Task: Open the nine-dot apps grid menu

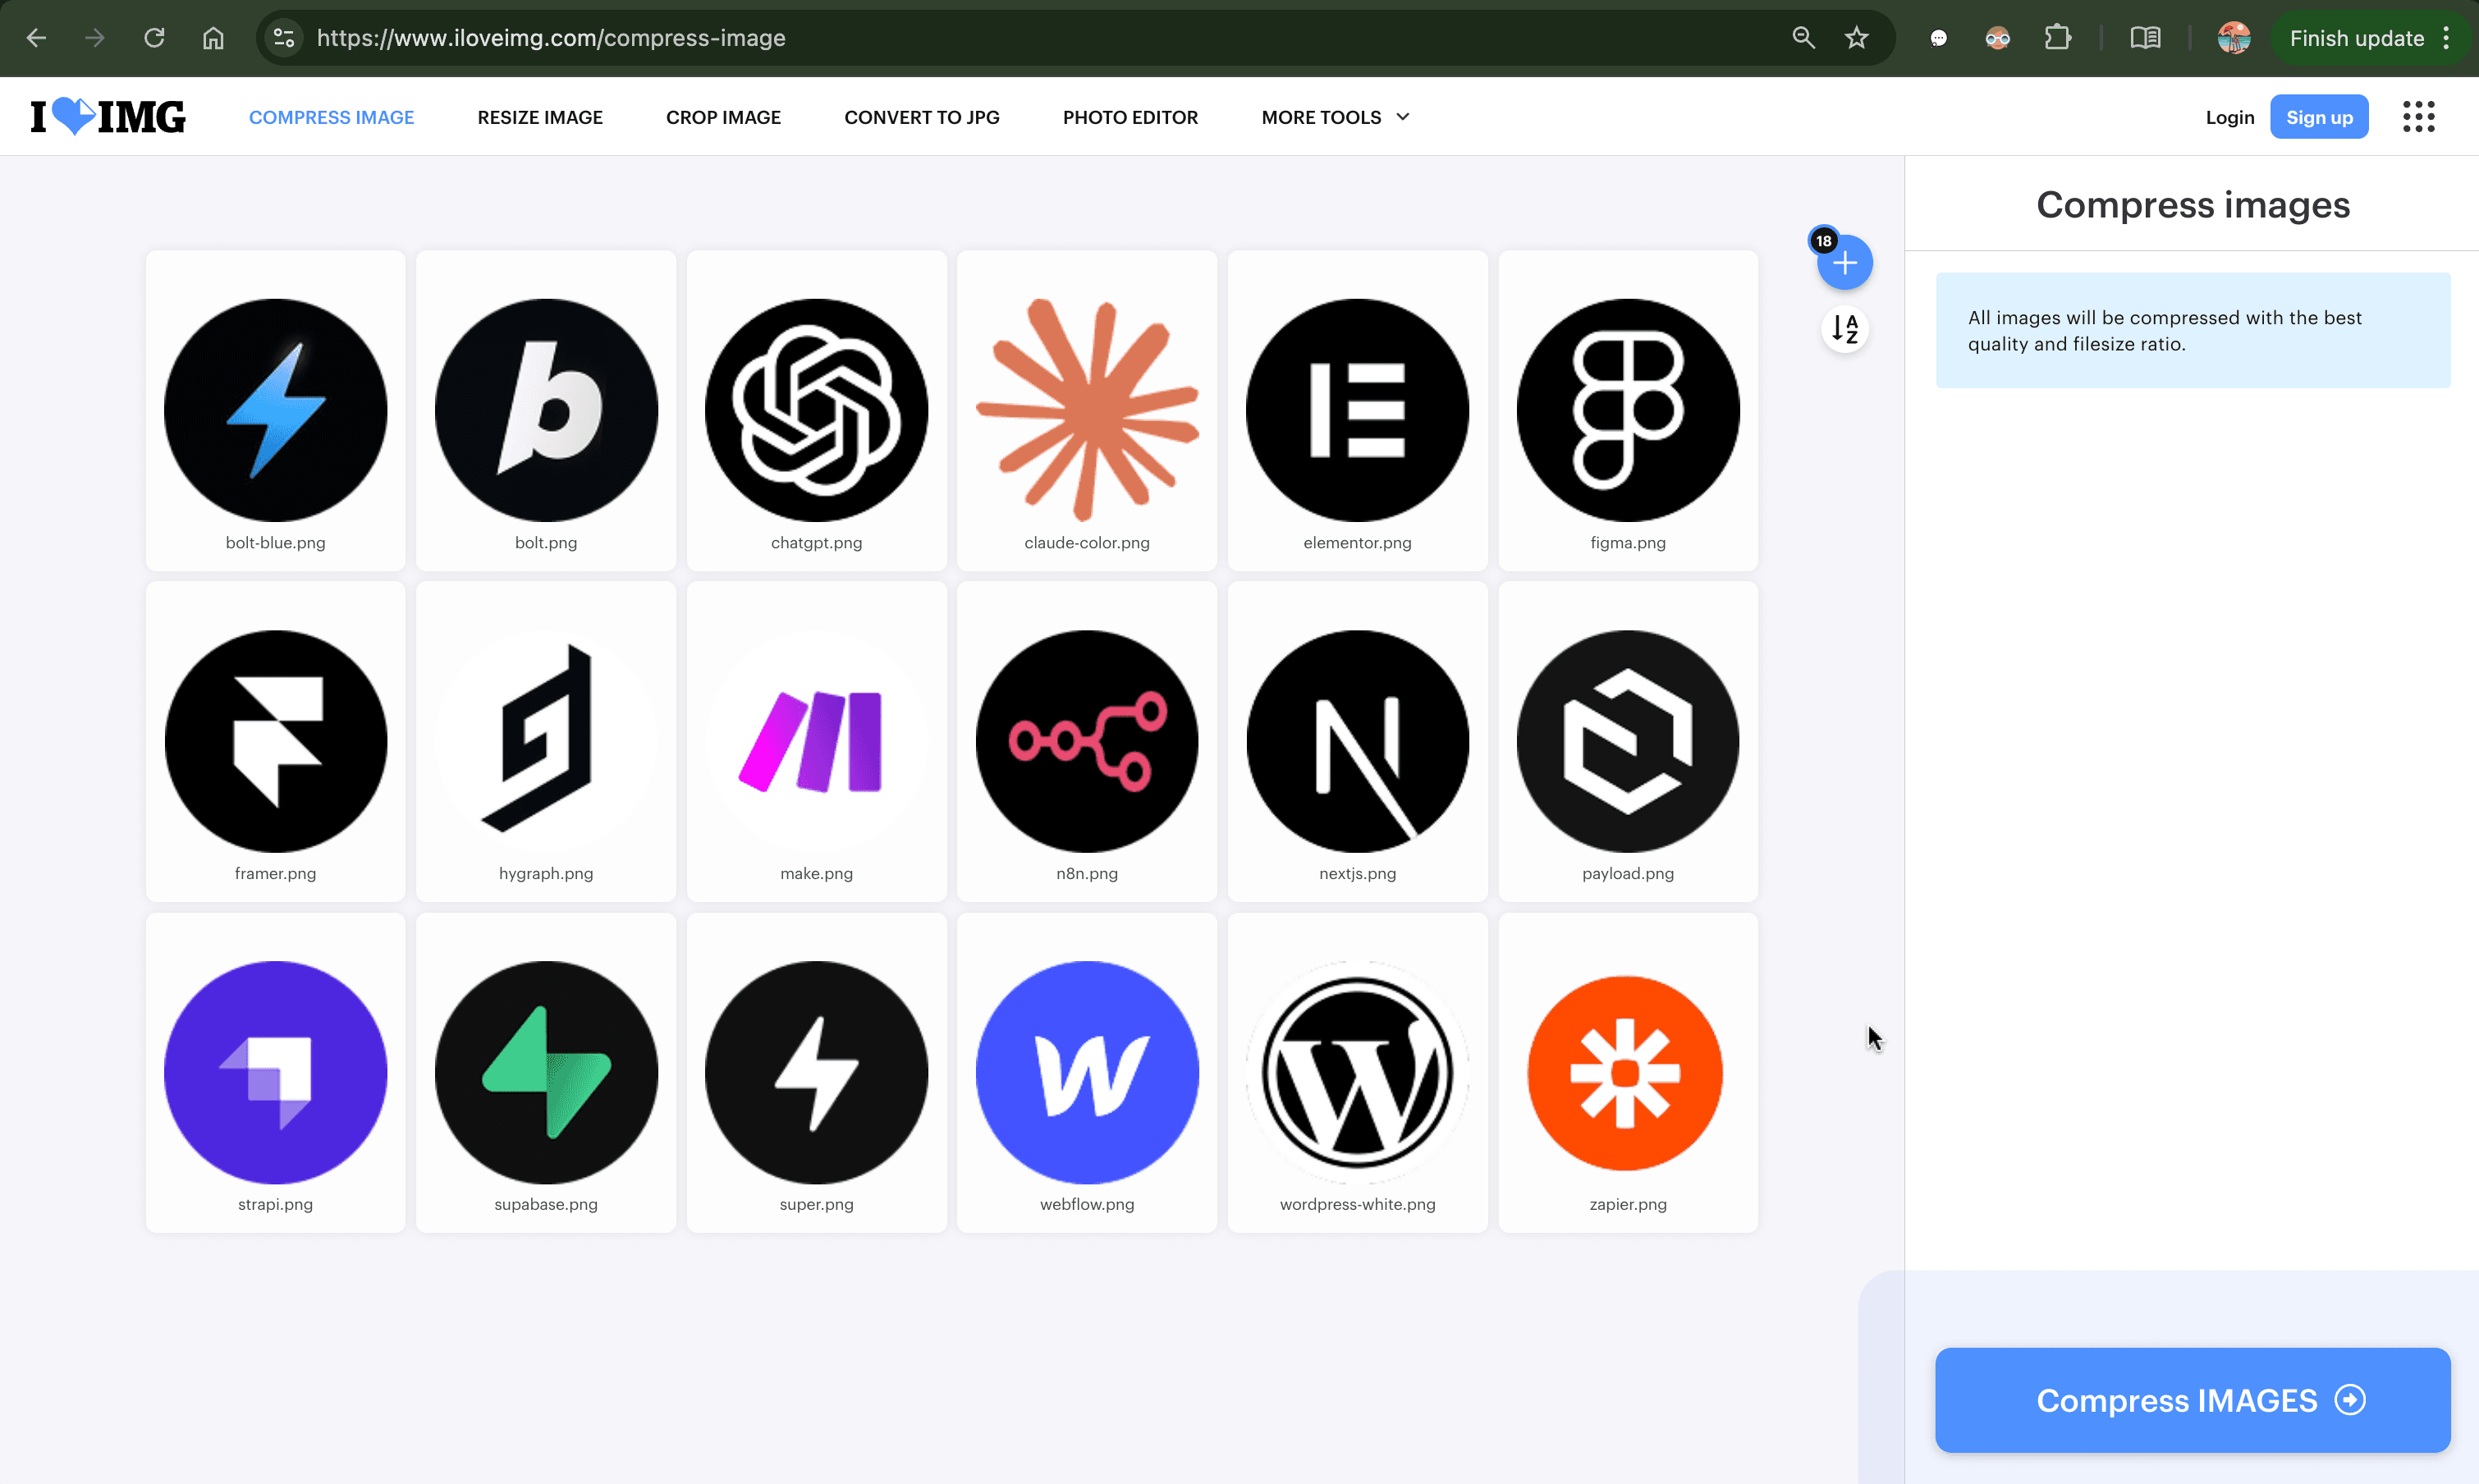Action: 2418,117
